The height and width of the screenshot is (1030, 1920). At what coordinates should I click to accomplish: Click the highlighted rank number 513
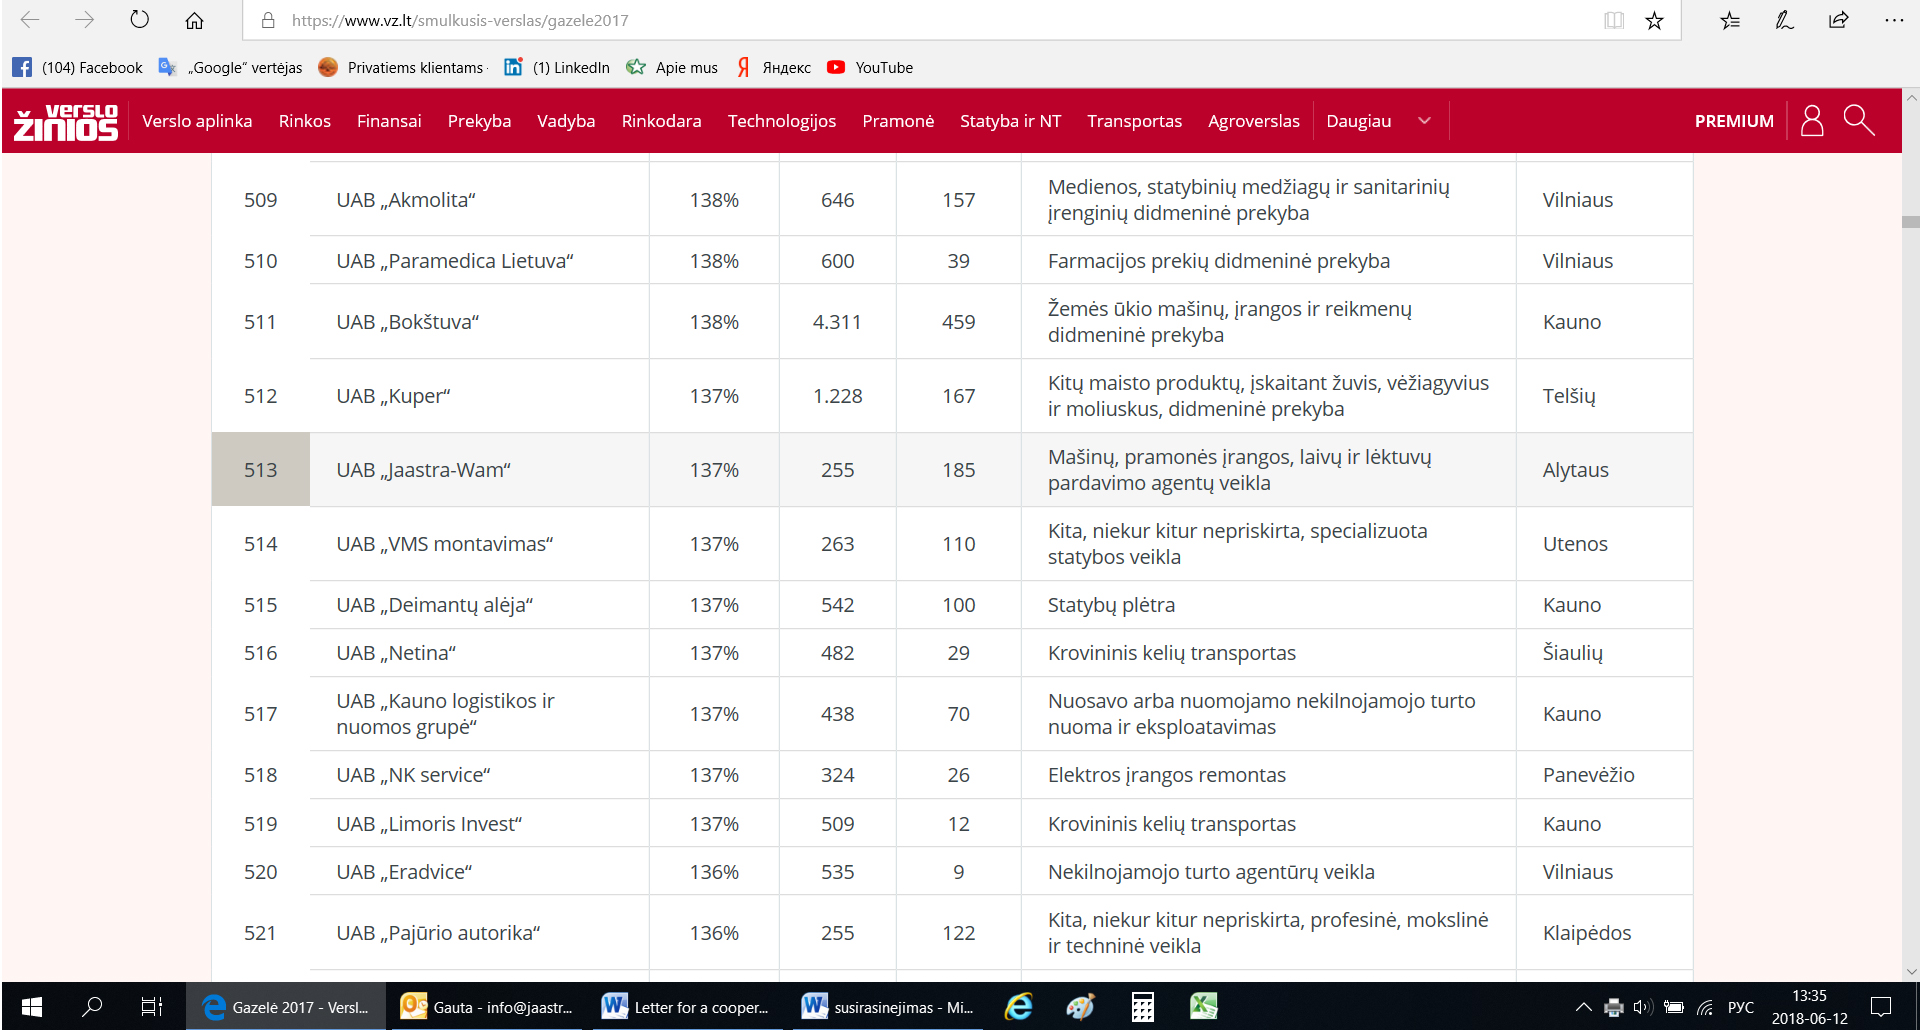pos(261,470)
